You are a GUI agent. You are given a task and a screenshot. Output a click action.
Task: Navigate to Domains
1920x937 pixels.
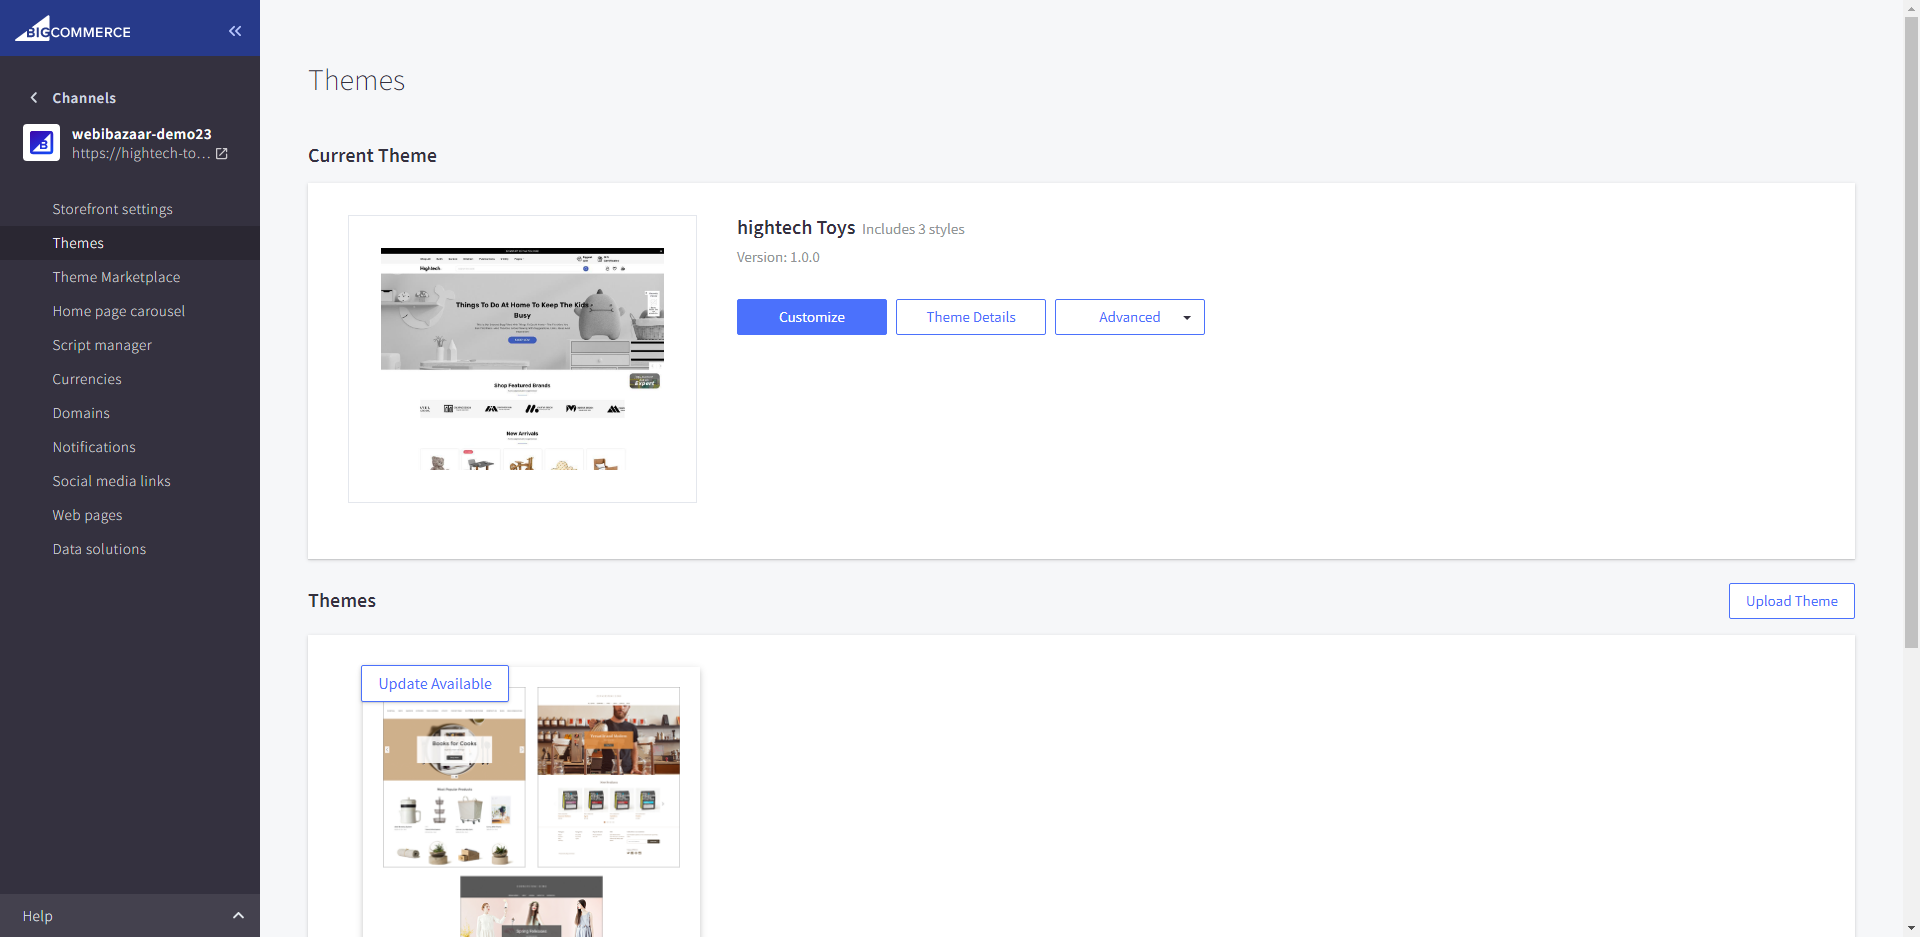click(81, 413)
